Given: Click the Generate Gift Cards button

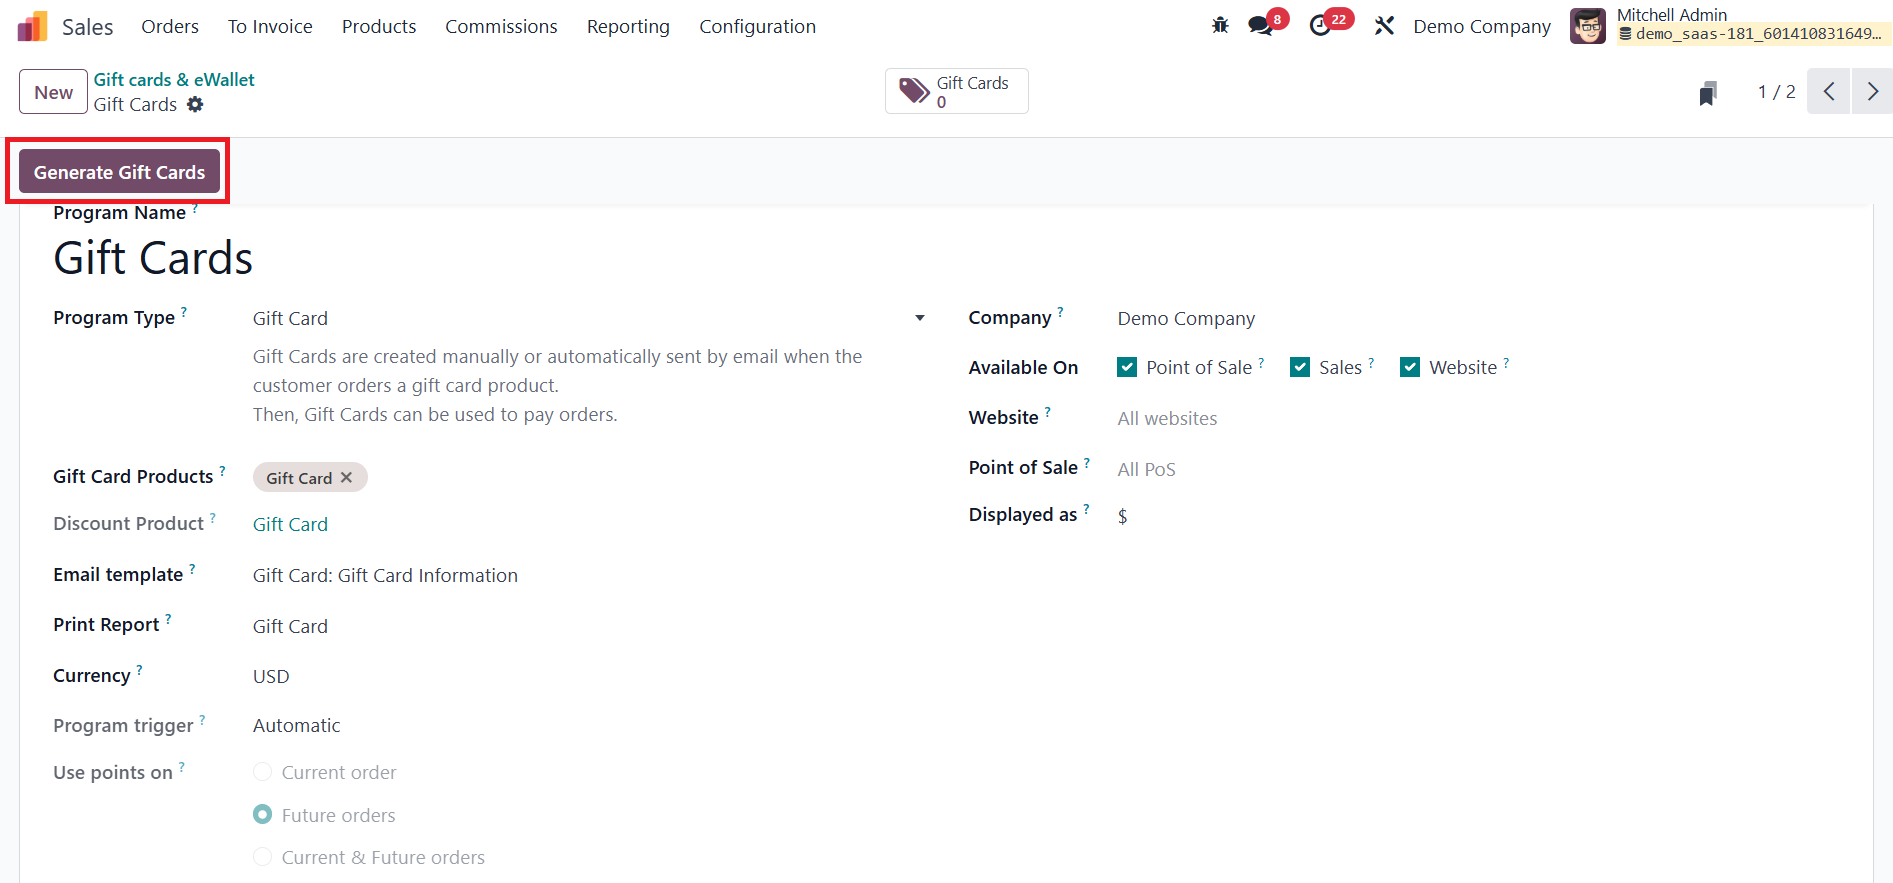Looking at the screenshot, I should pos(119,172).
